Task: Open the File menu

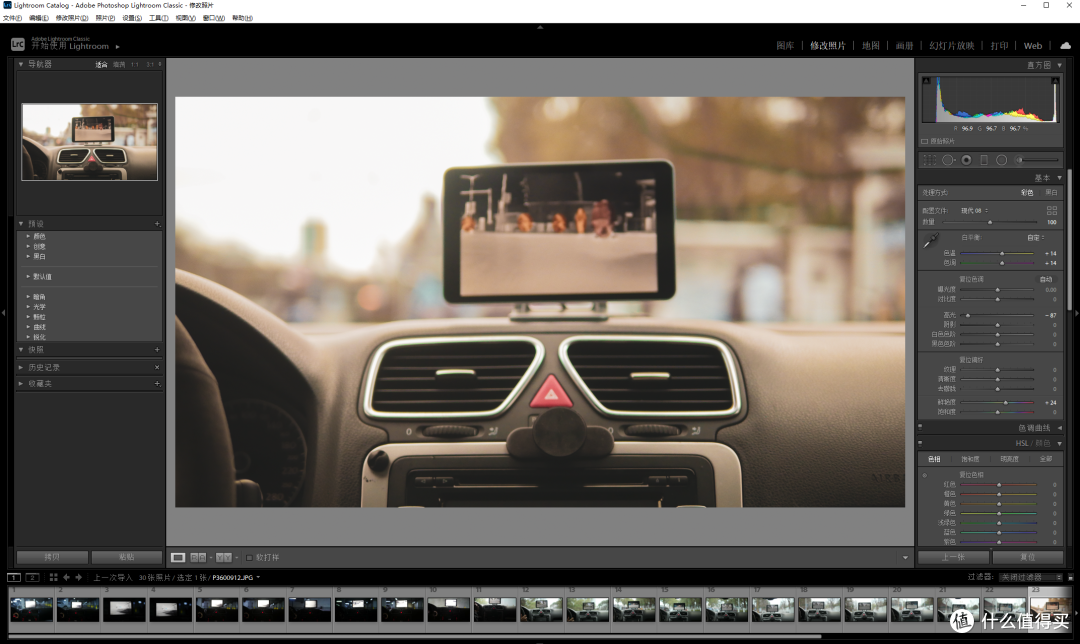Action: (12, 18)
